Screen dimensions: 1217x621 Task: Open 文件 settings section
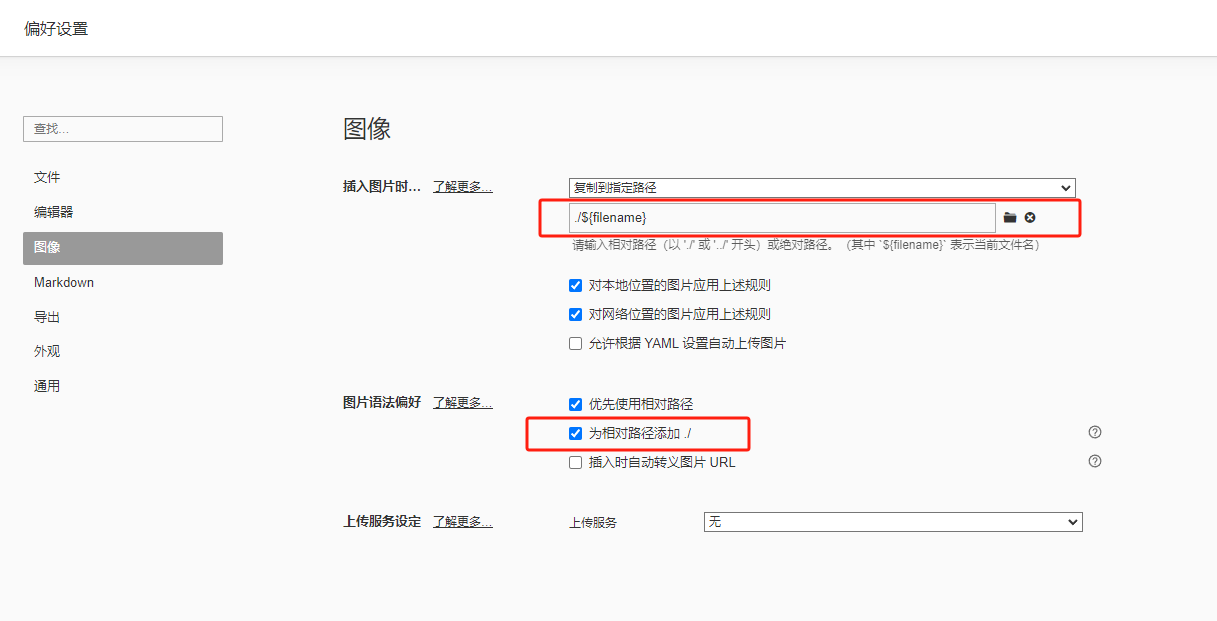(47, 178)
